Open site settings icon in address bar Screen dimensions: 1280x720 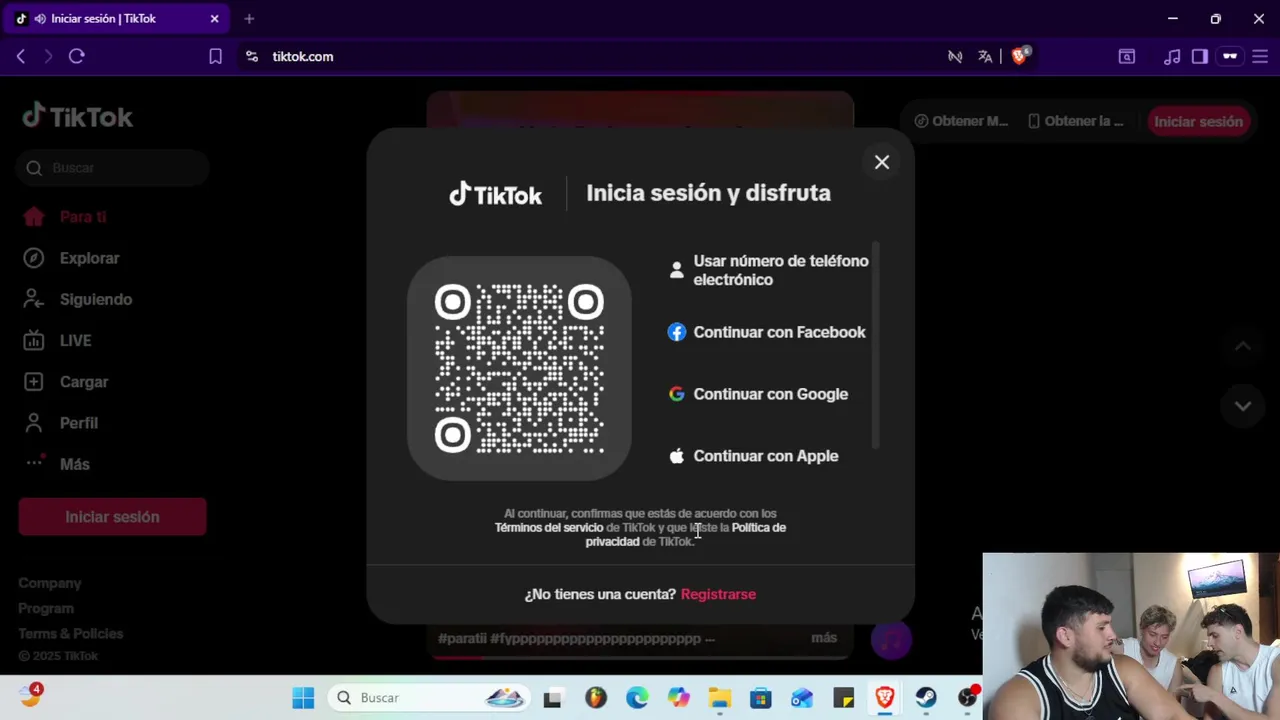click(251, 57)
